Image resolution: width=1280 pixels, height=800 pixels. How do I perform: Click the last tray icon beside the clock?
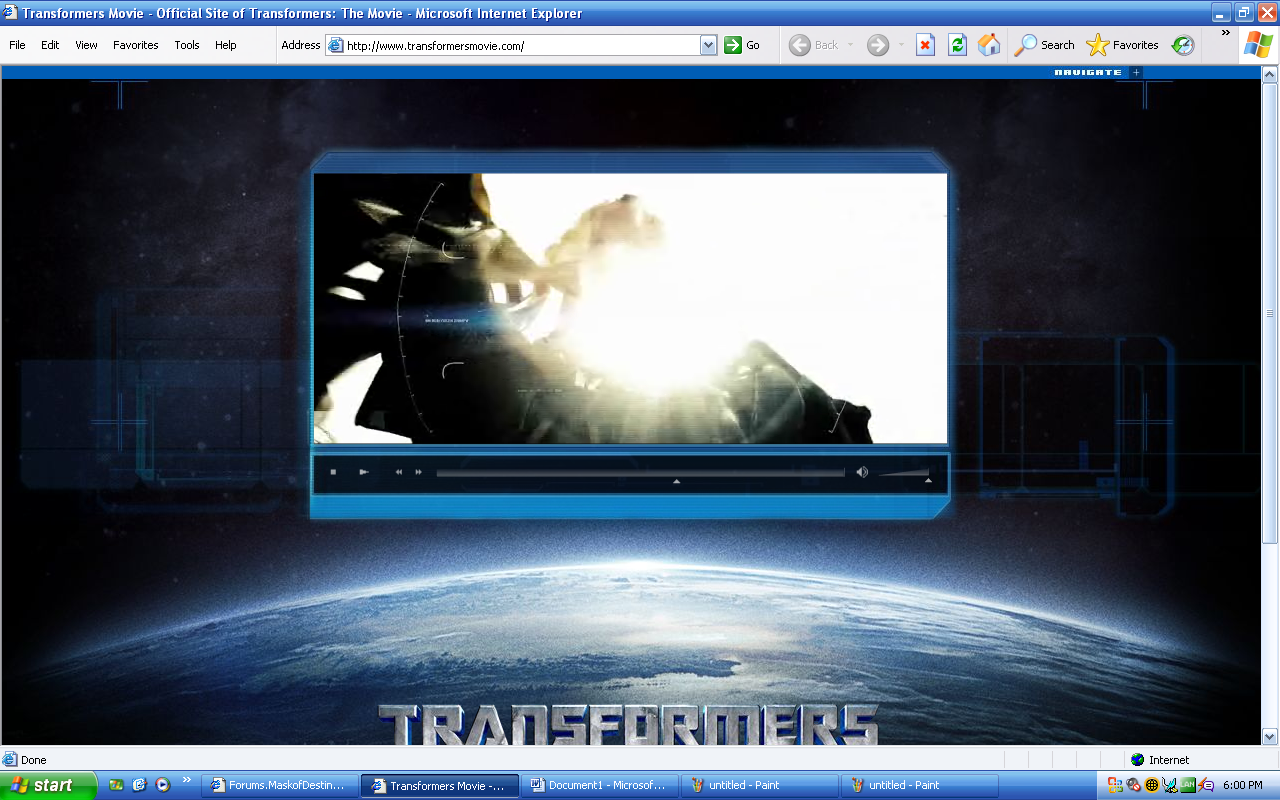pyautogui.click(x=1206, y=785)
